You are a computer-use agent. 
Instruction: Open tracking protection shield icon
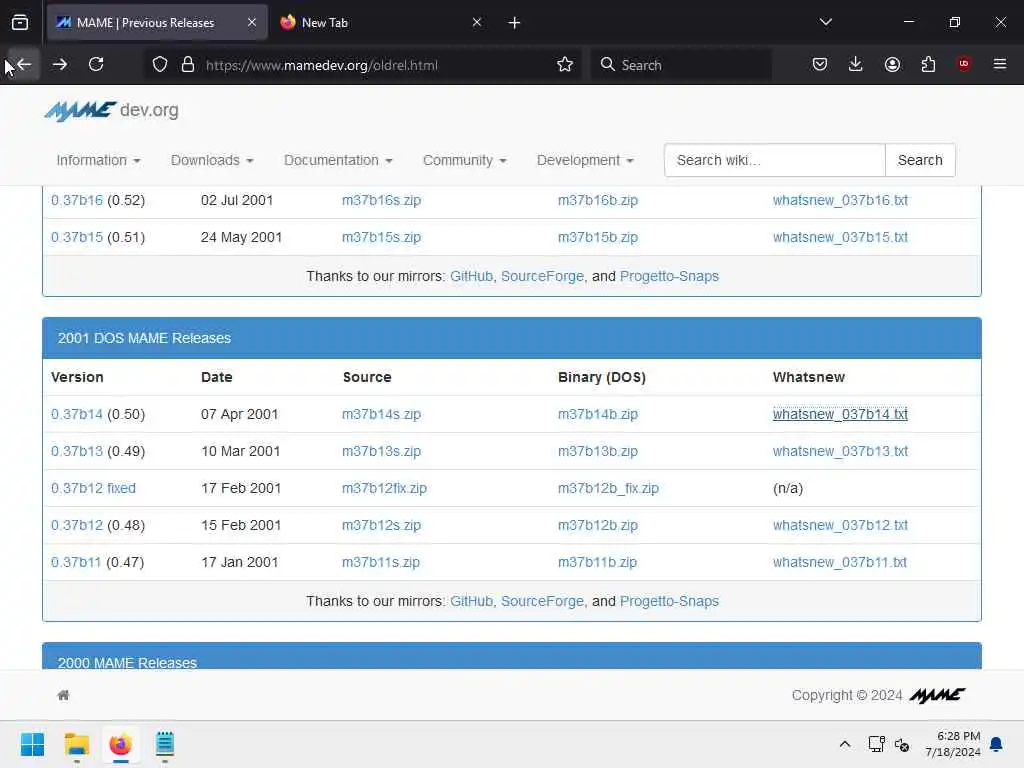pyautogui.click(x=160, y=65)
